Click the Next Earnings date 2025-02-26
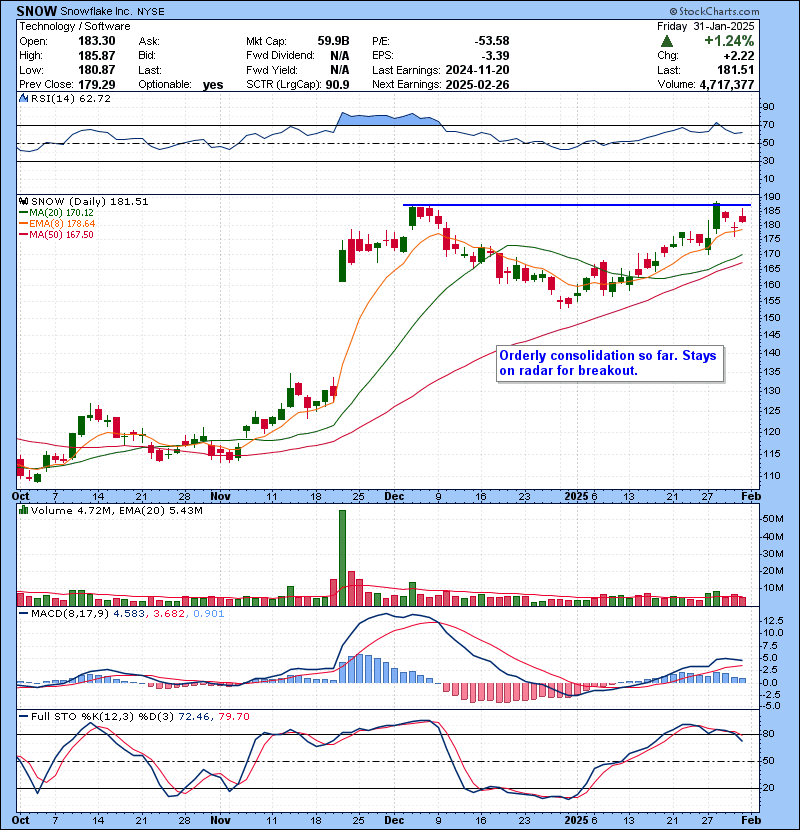Screen dimensions: 800x830 pyautogui.click(x=477, y=84)
